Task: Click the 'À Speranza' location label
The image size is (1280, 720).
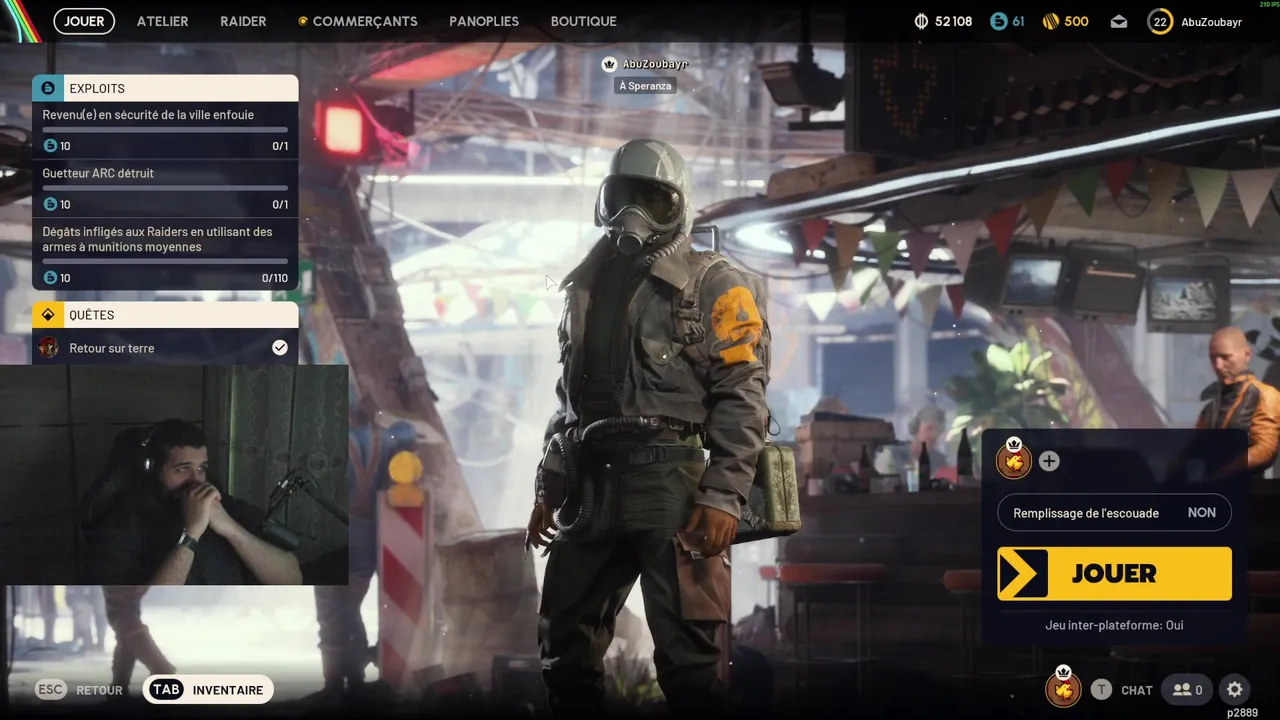Action: coord(646,86)
